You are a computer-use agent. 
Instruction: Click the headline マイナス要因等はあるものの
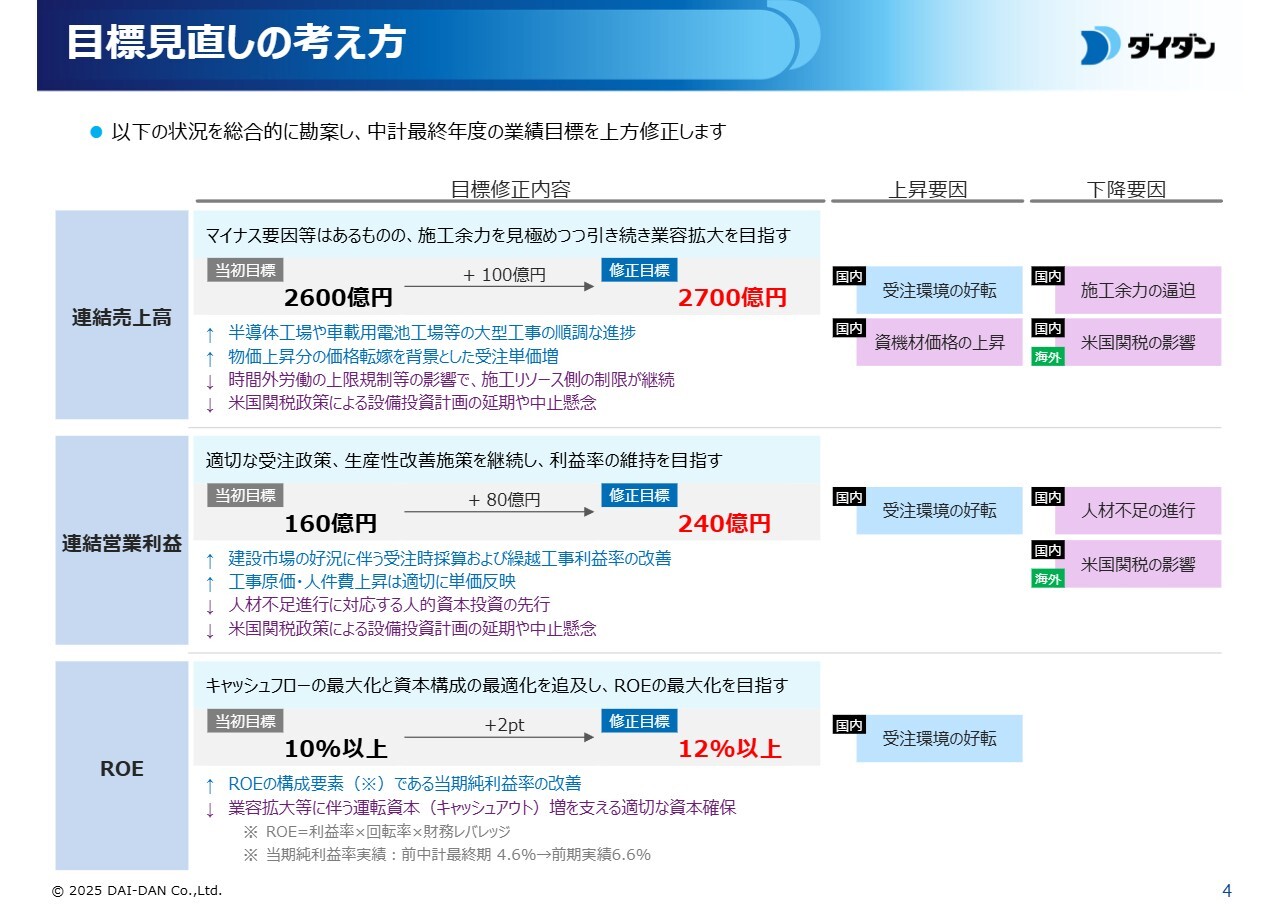pyautogui.click(x=498, y=236)
